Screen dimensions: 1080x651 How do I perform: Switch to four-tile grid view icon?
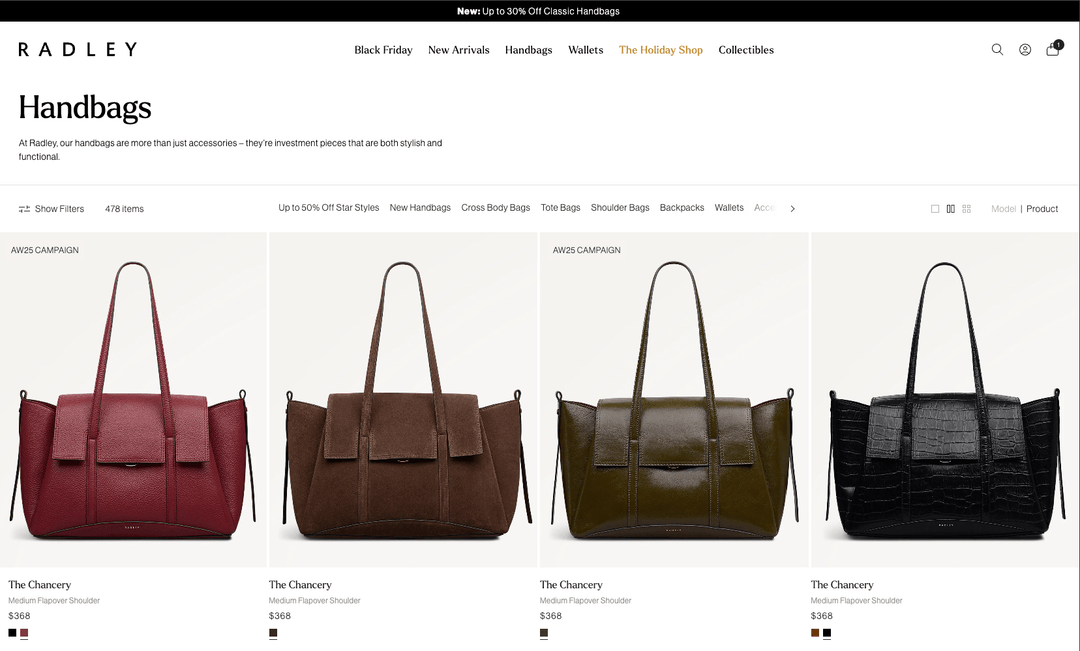966,209
